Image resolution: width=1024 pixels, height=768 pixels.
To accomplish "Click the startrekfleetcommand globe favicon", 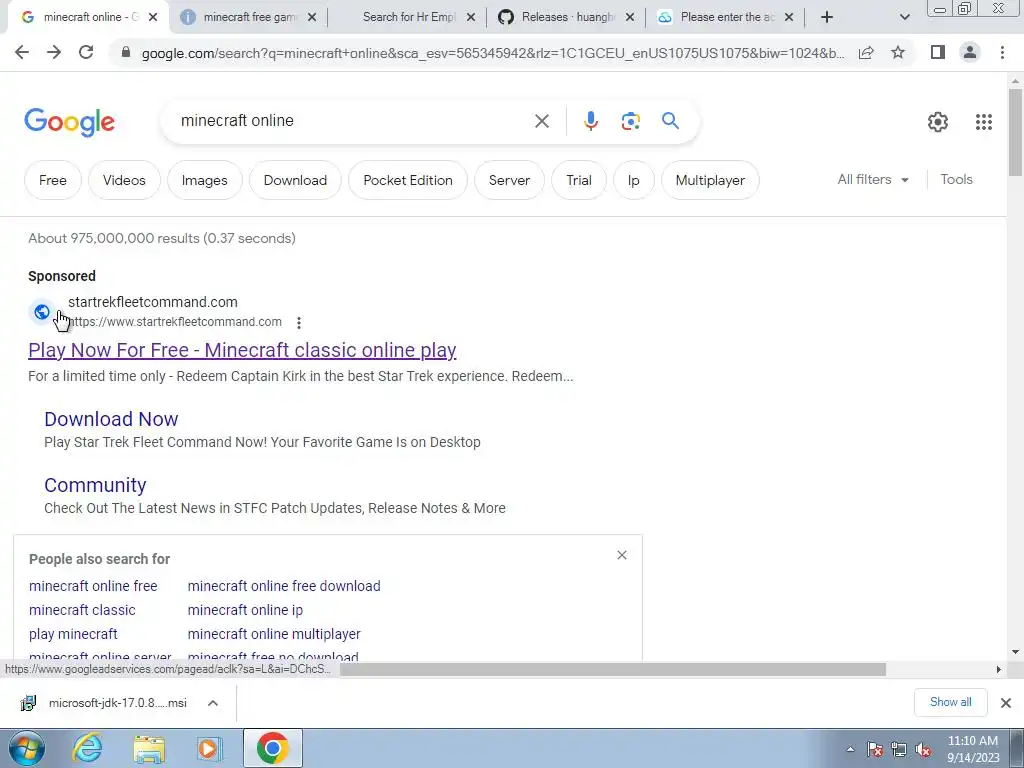I will click(x=41, y=312).
